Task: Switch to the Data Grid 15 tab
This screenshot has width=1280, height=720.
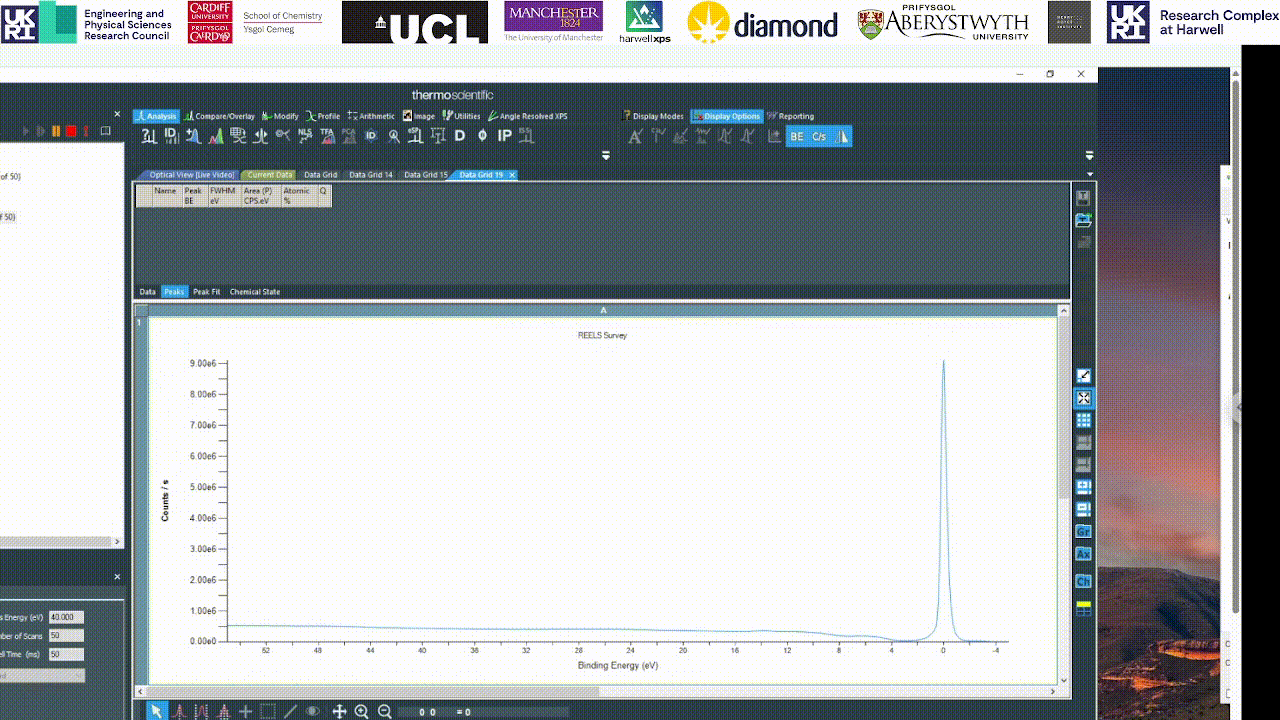Action: click(x=425, y=175)
